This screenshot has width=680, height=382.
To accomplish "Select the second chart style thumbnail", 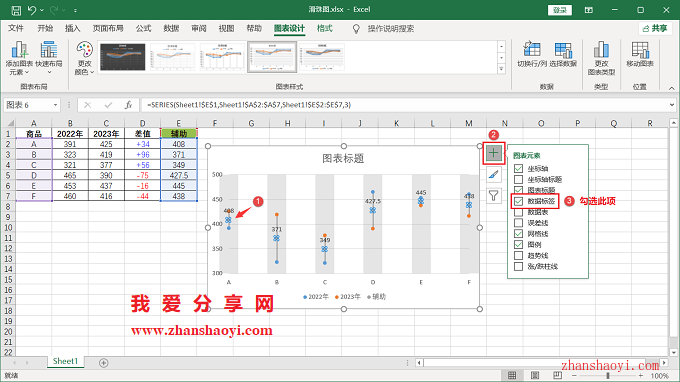I will click(173, 57).
